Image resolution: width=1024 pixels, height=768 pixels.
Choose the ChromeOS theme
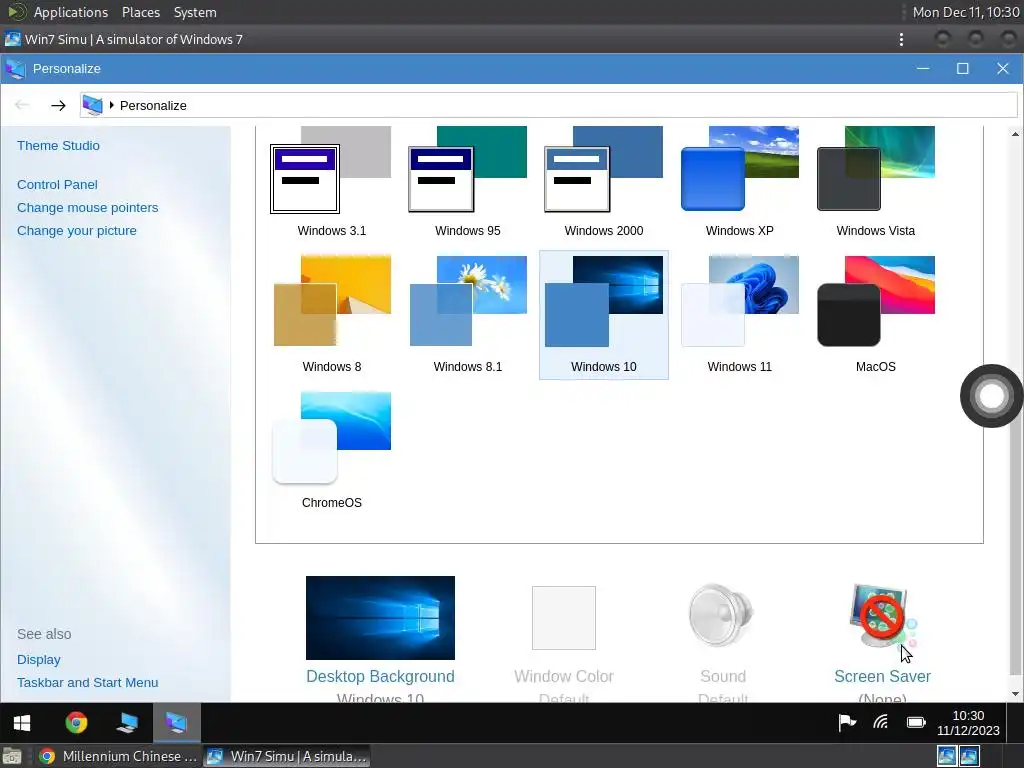tap(331, 450)
